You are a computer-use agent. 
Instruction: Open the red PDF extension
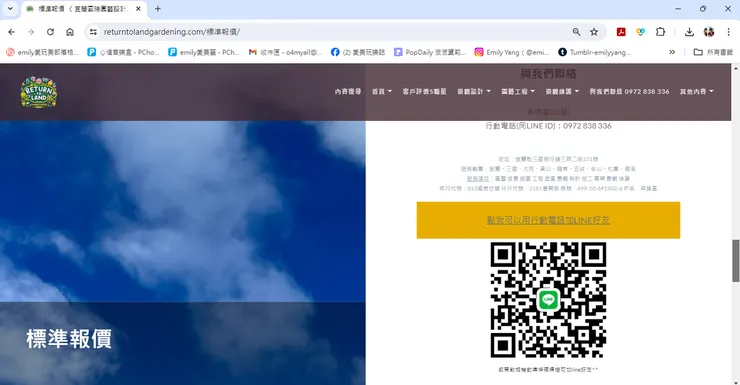621,32
